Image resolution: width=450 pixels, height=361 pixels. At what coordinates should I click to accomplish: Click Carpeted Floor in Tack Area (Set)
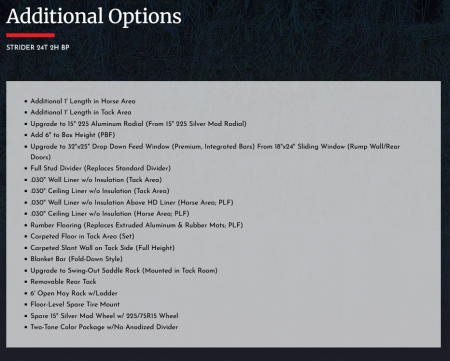click(x=82, y=236)
